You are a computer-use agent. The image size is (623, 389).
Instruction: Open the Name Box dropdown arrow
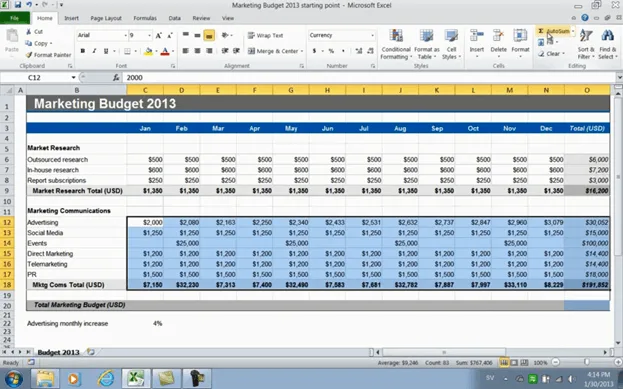coord(74,77)
